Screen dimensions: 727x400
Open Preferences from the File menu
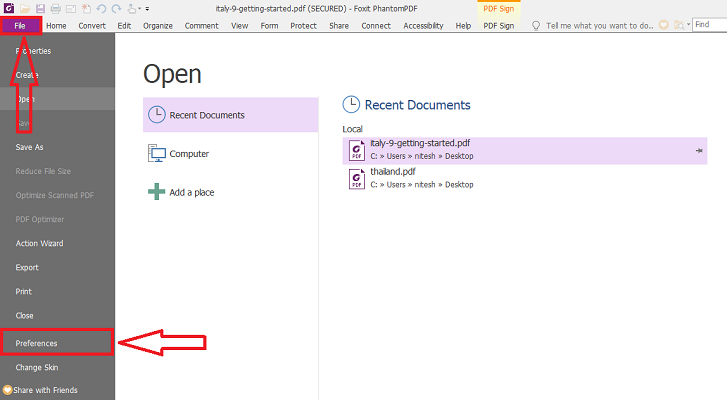click(57, 343)
